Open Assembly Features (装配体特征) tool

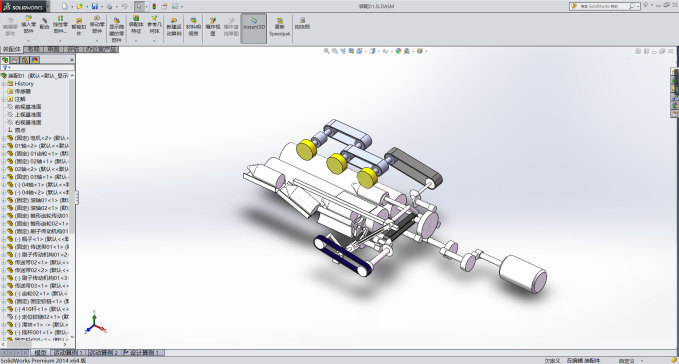tap(136, 25)
